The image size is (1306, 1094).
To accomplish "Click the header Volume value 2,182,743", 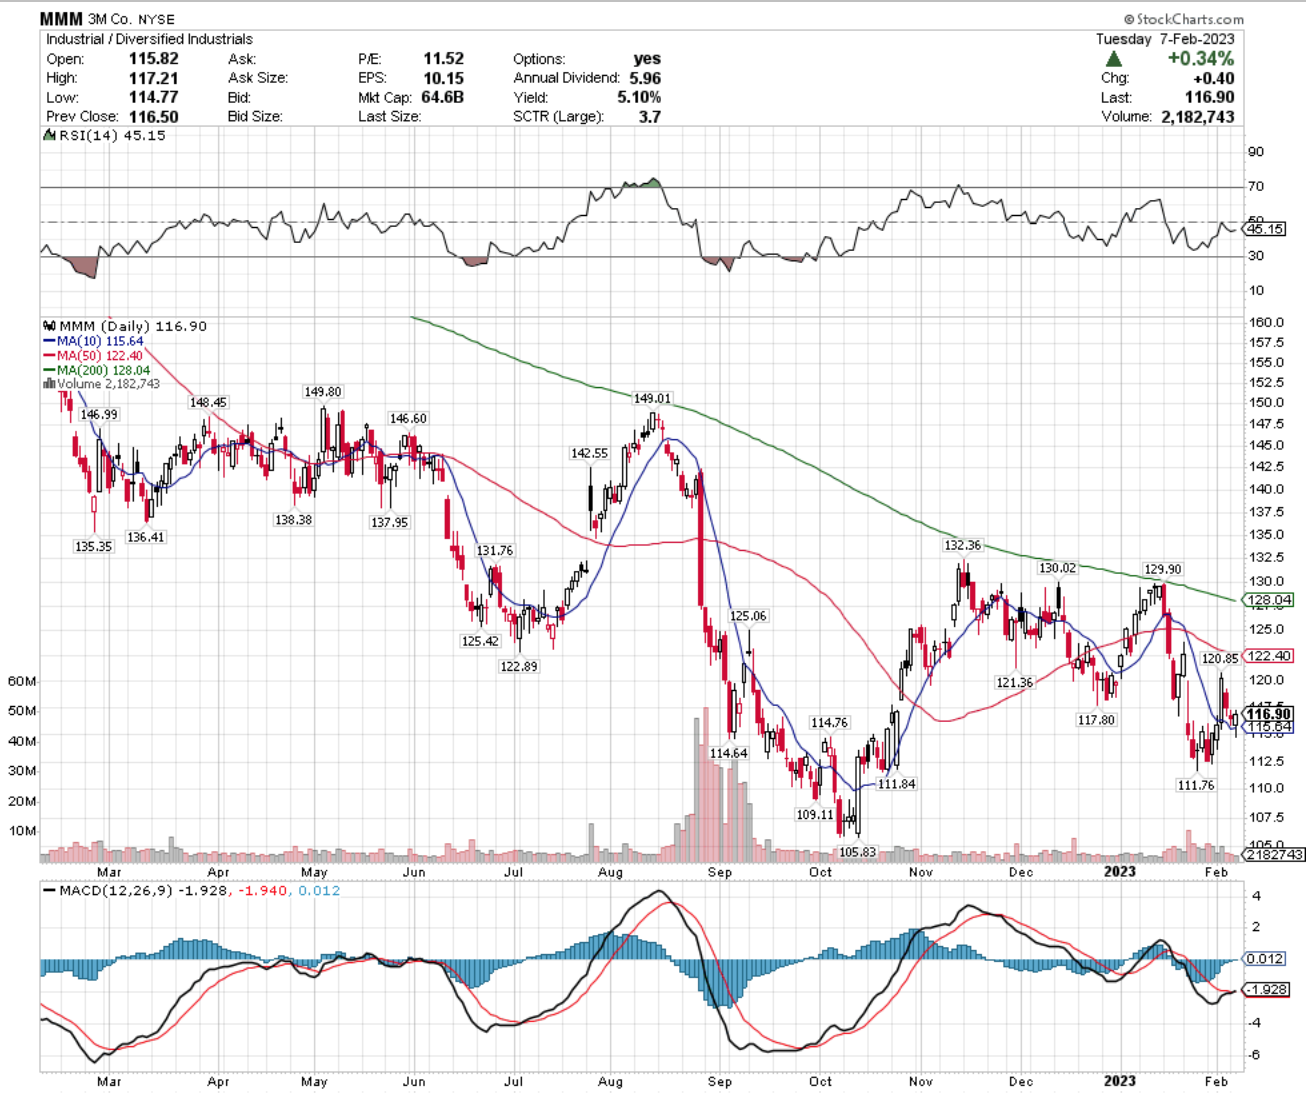I will click(1198, 116).
